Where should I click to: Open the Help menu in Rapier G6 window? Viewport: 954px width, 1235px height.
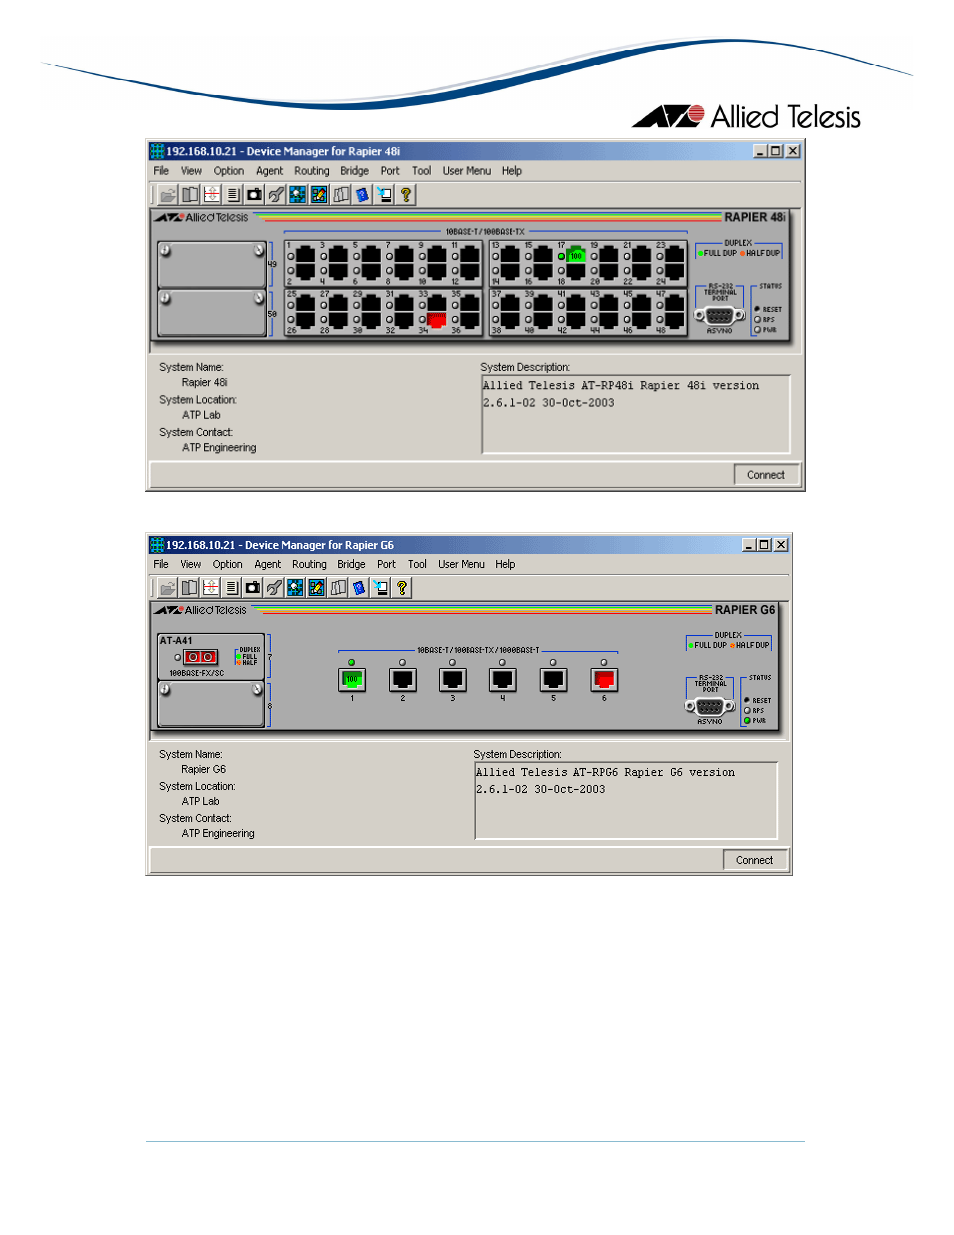(506, 565)
